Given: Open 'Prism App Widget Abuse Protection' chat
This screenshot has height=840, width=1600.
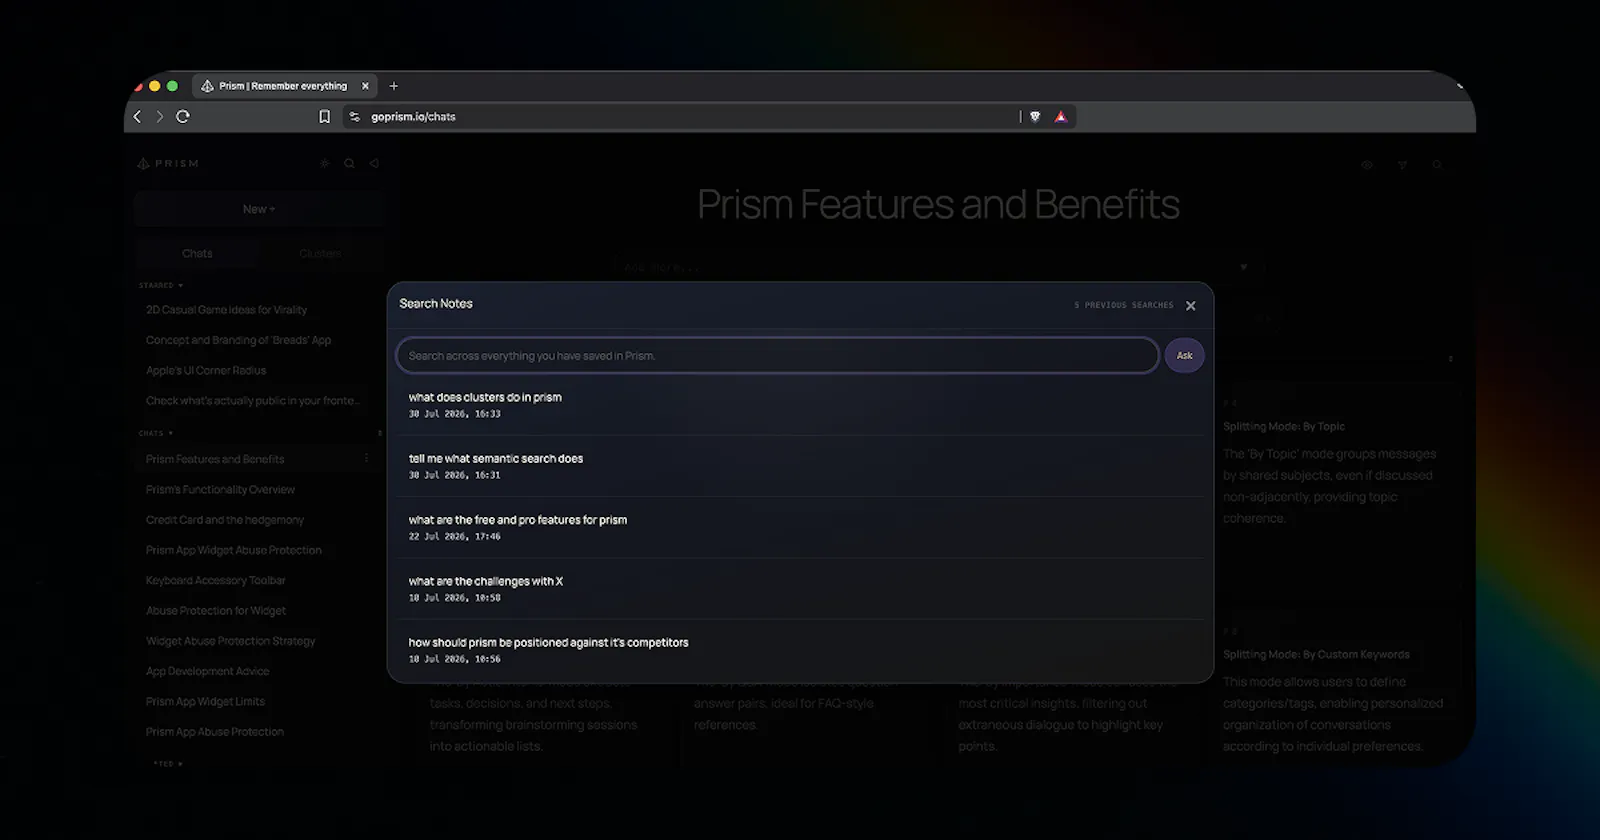Looking at the screenshot, I should click(234, 550).
